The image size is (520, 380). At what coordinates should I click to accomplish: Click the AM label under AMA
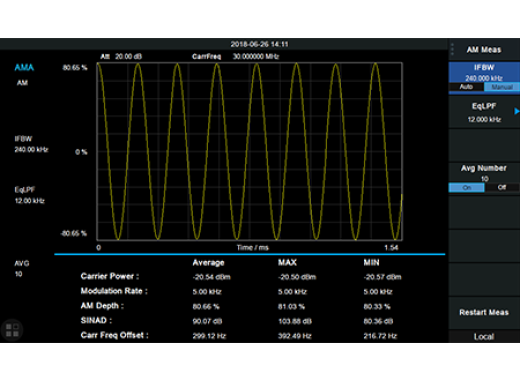tap(22, 83)
